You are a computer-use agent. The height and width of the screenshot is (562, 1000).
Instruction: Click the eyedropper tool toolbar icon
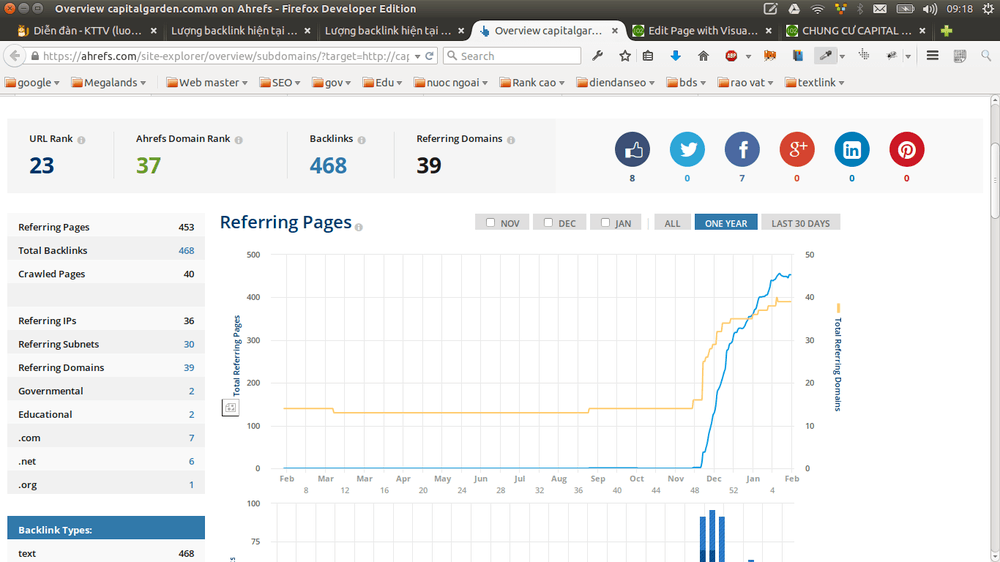[x=826, y=56]
